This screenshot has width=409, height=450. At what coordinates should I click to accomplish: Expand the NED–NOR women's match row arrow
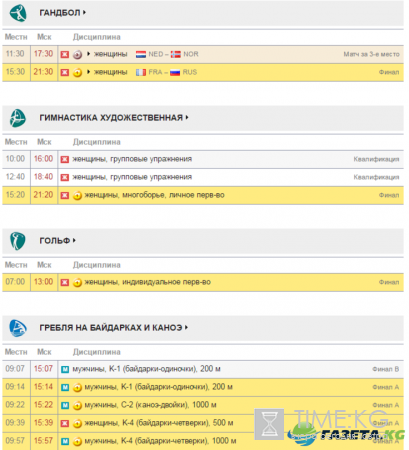(88, 54)
